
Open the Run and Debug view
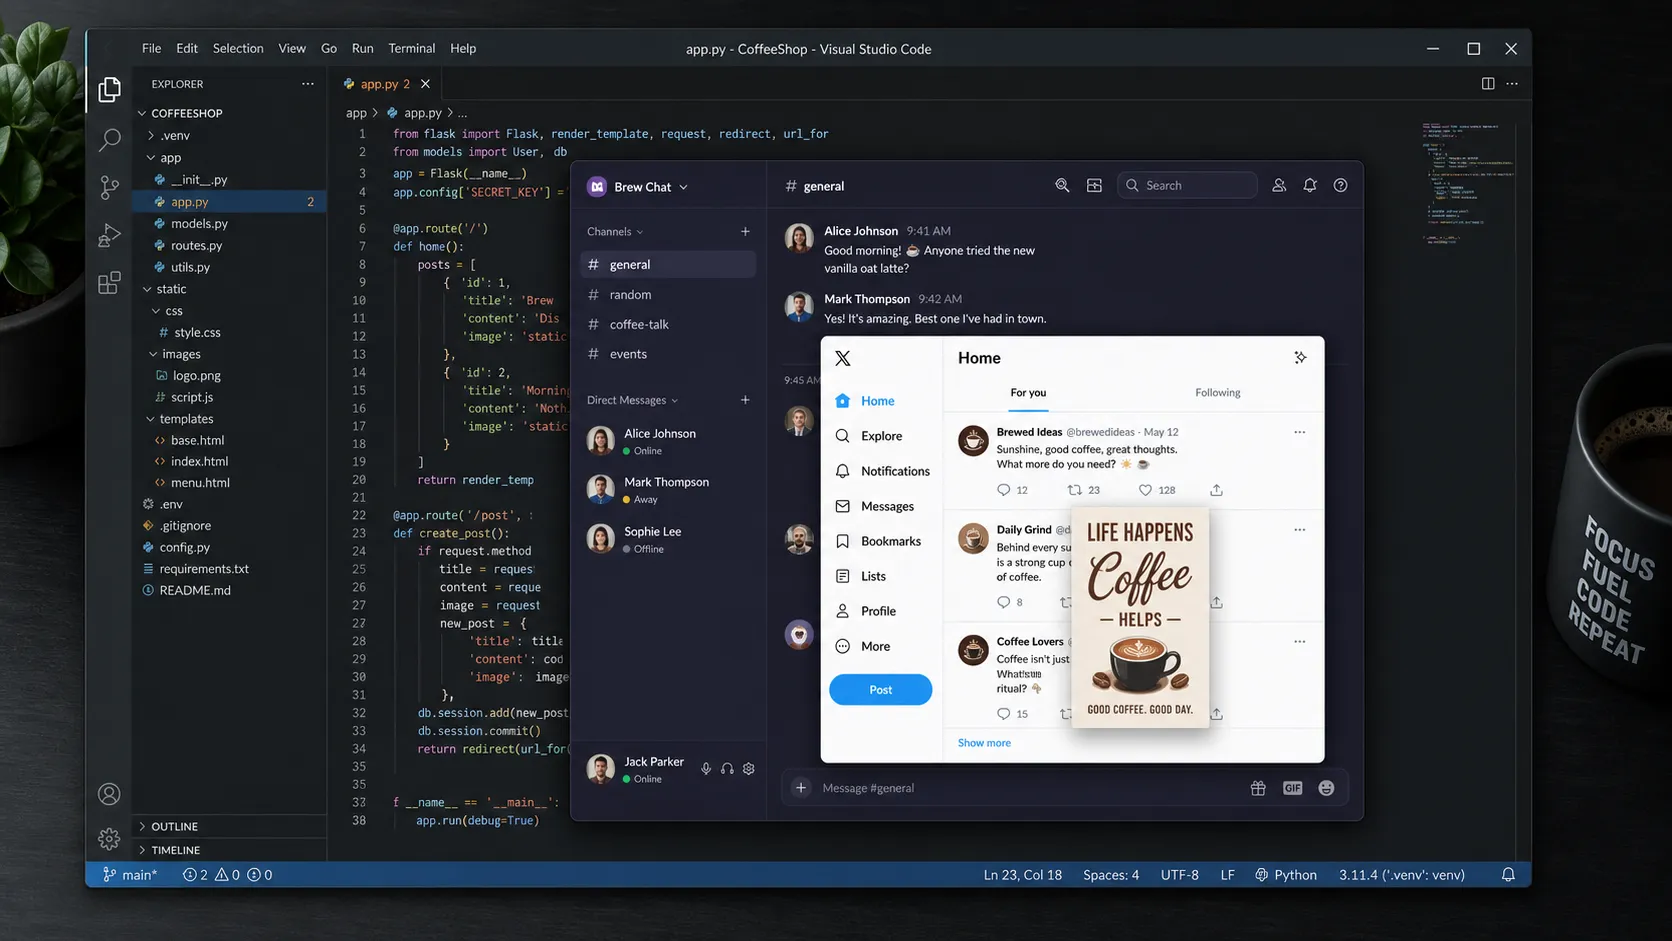(x=110, y=235)
